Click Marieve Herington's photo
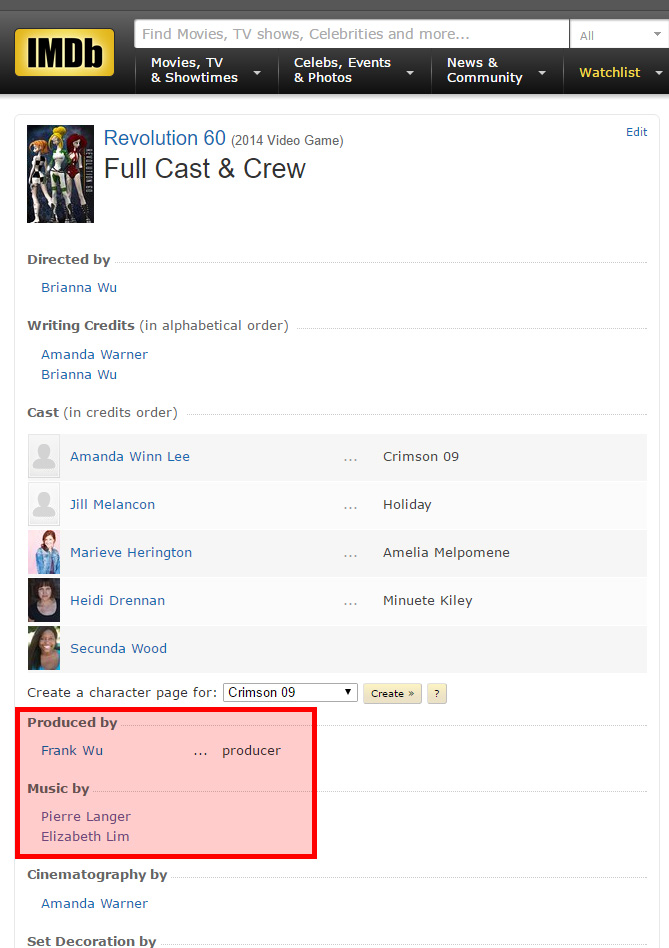The height and width of the screenshot is (948, 669). click(44, 552)
